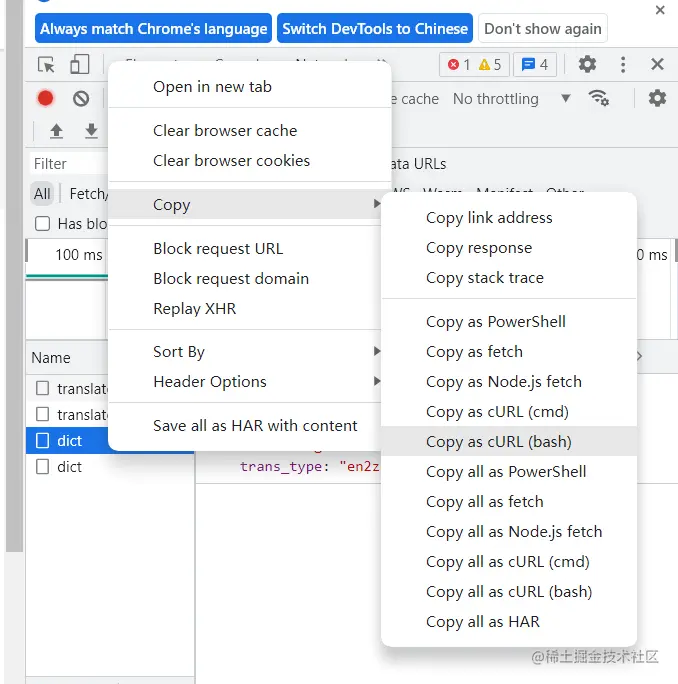Tick checkbox of first translate request
Image resolution: width=678 pixels, height=684 pixels.
click(42, 388)
